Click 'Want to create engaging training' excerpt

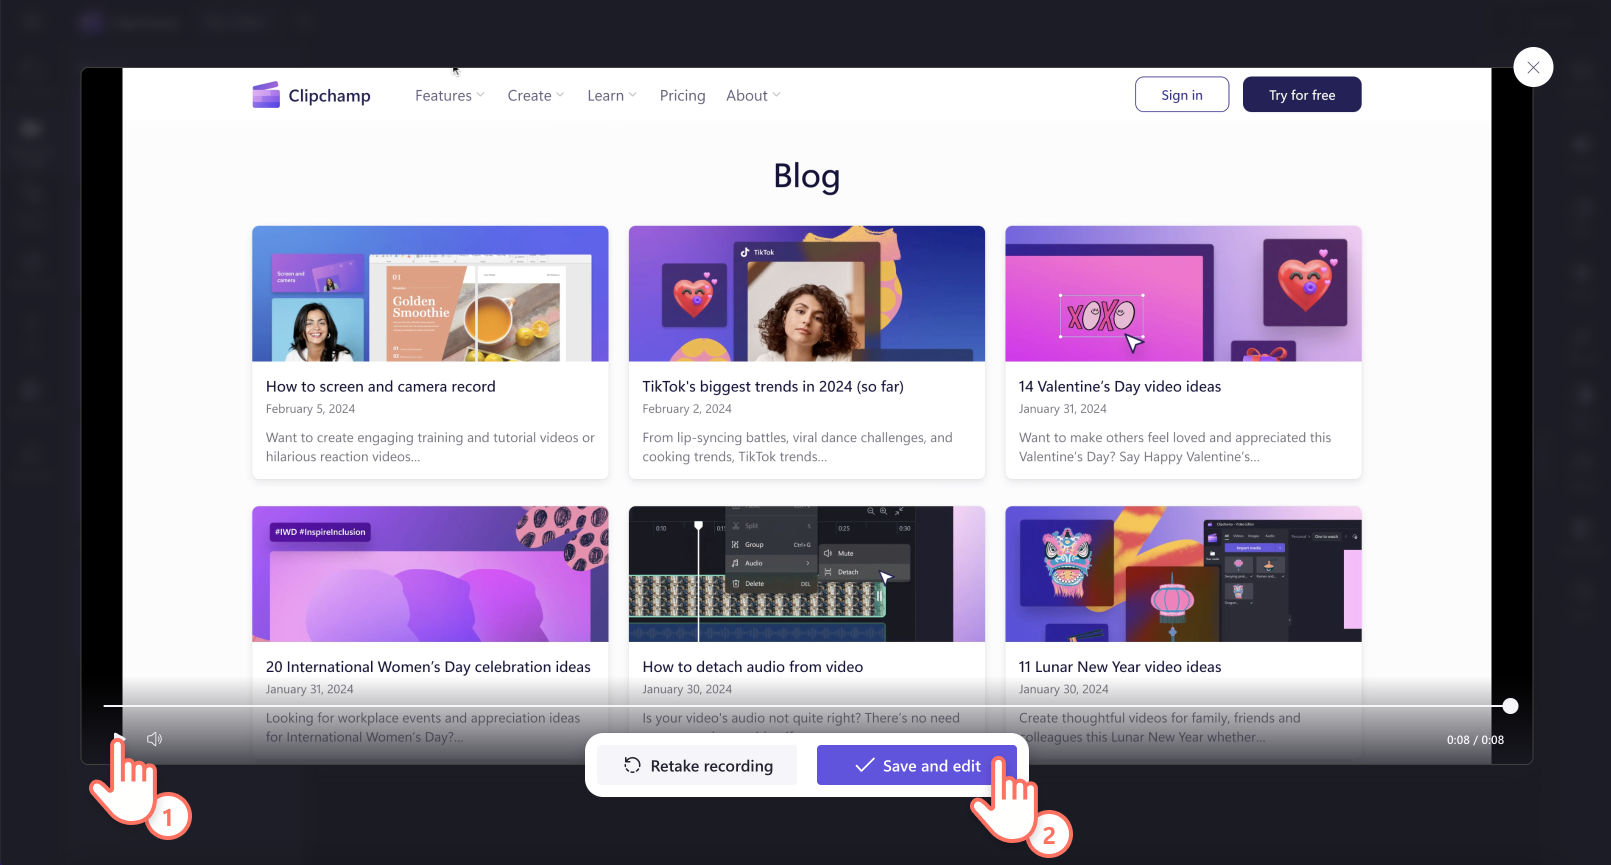430,447
